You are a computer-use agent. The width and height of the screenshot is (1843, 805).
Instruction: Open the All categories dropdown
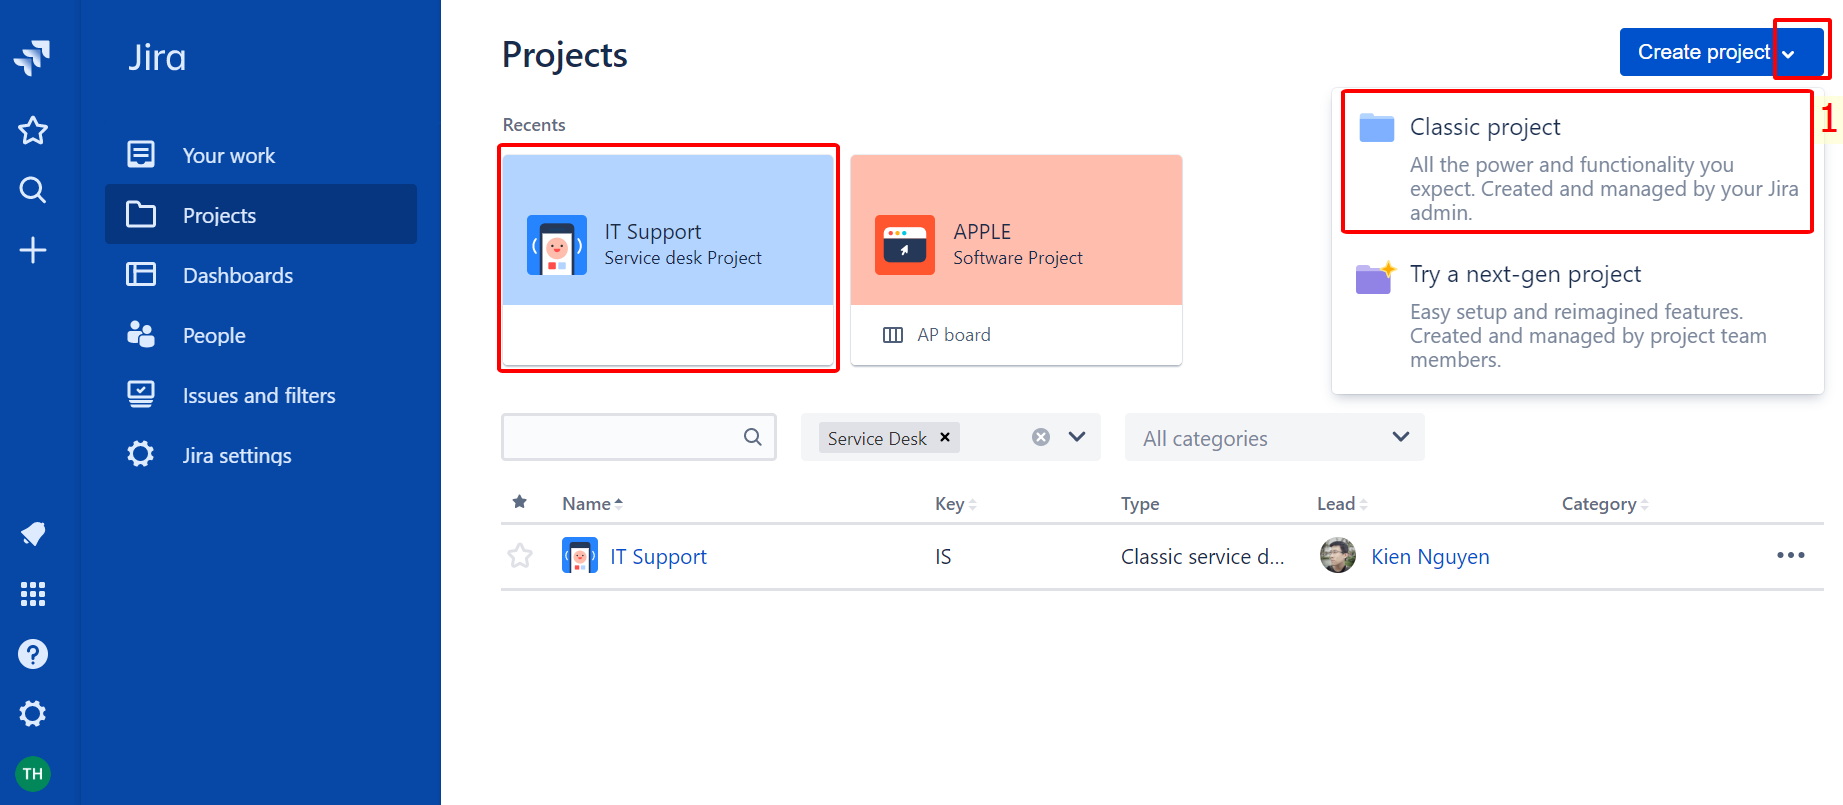pos(1274,438)
